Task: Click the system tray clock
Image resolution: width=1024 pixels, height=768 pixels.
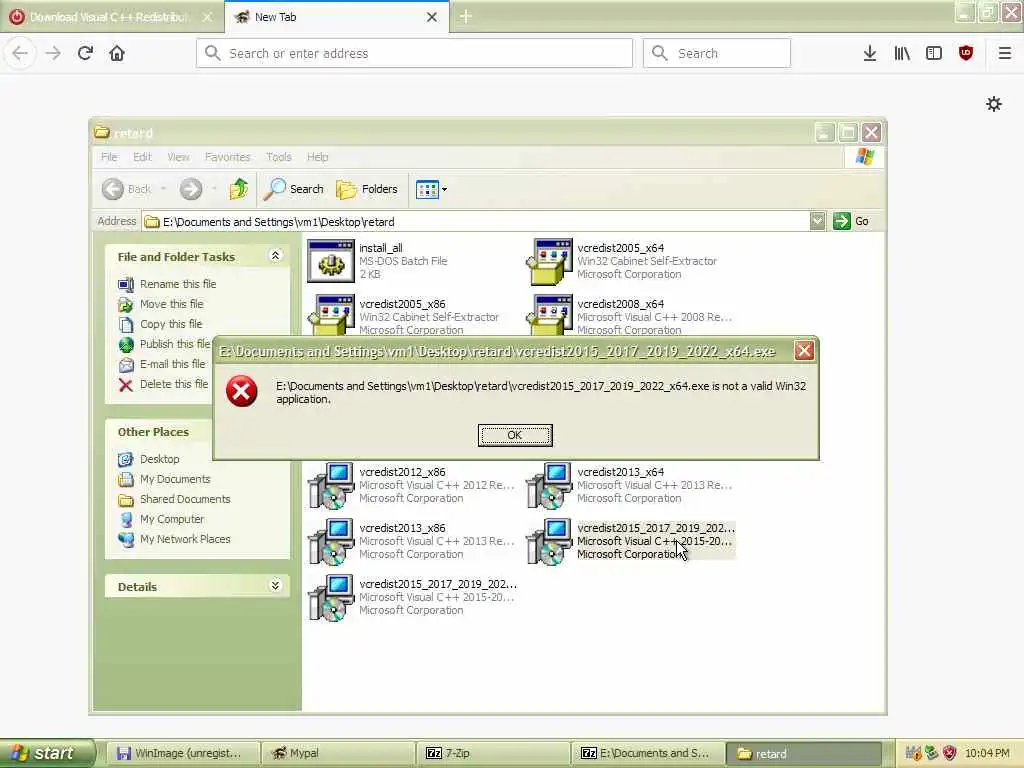Action: coord(987,754)
